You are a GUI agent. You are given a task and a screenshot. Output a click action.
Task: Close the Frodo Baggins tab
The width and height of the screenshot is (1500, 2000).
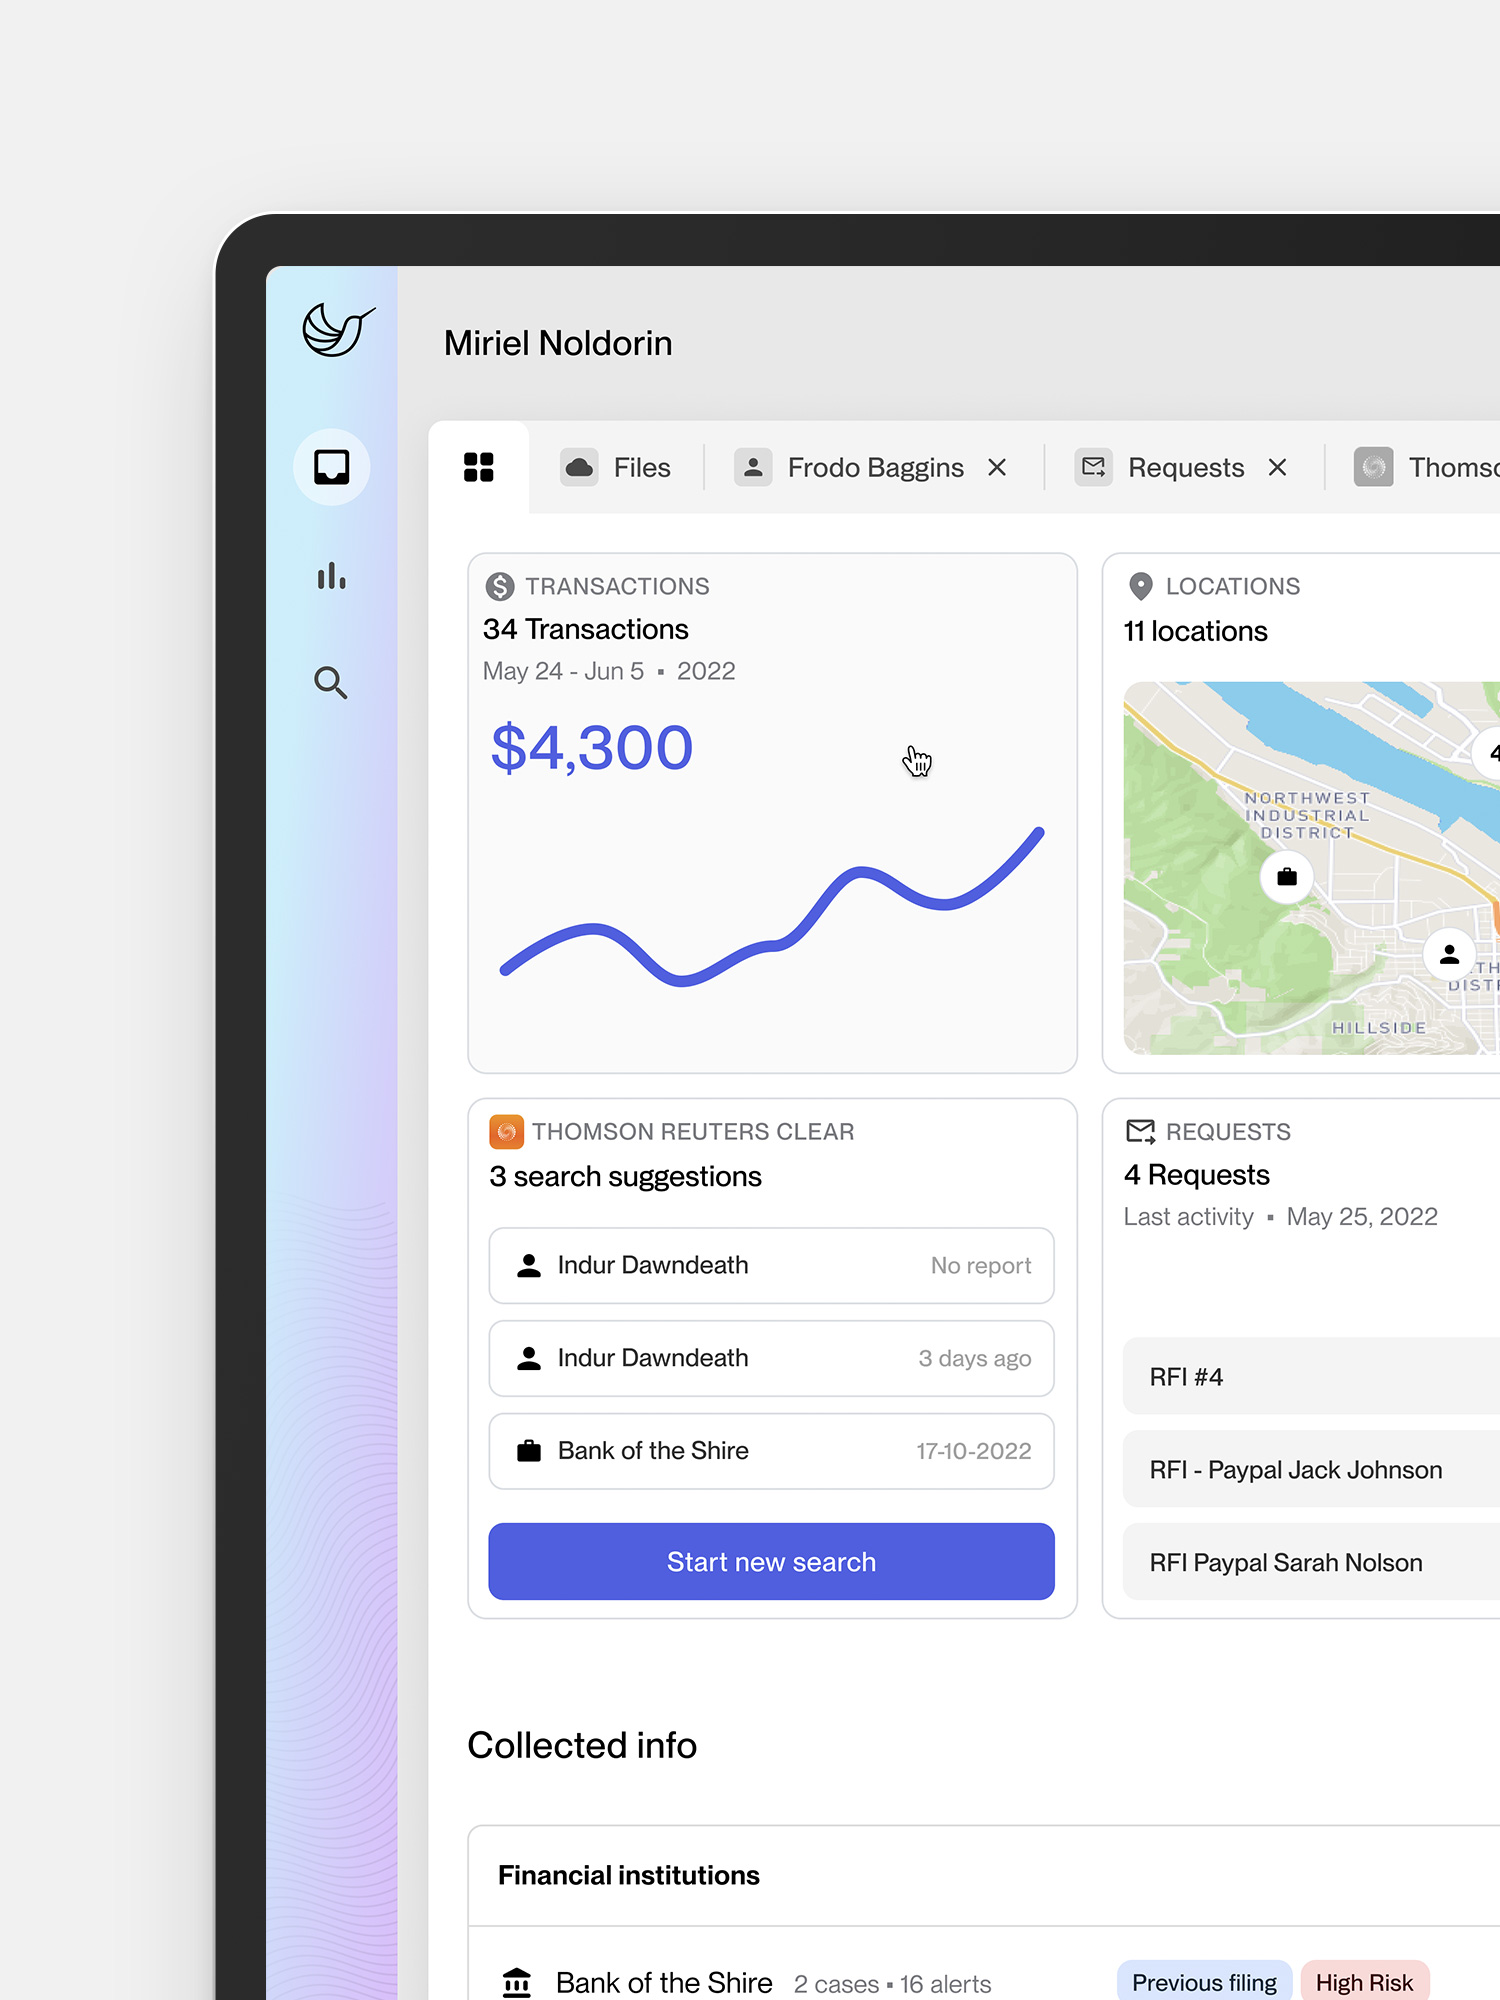(x=997, y=467)
